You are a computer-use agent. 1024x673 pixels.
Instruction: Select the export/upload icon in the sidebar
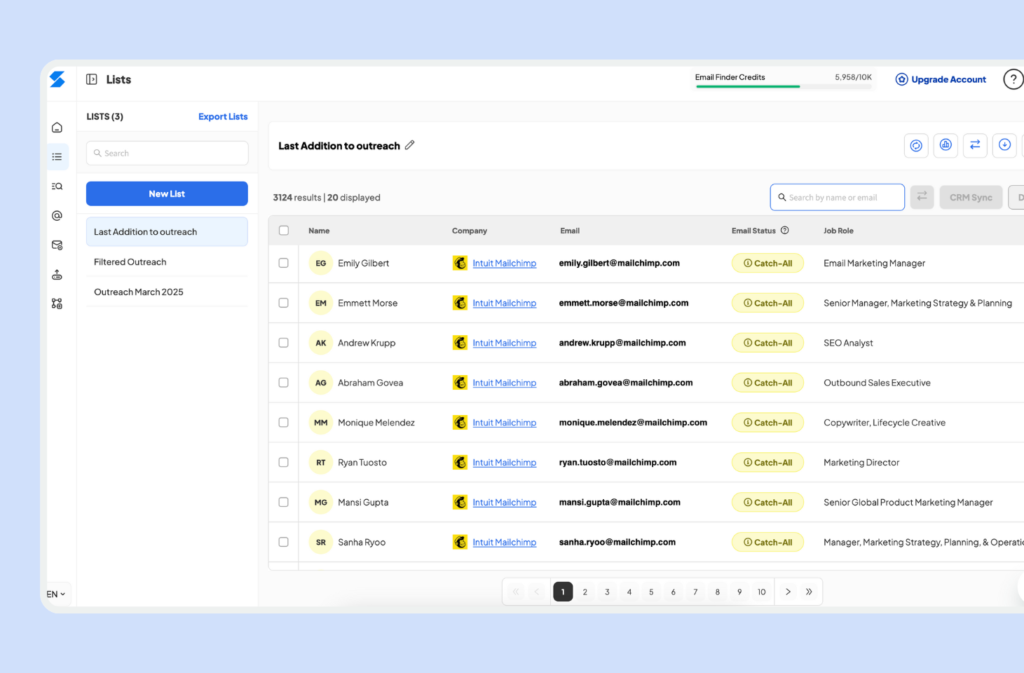57,274
